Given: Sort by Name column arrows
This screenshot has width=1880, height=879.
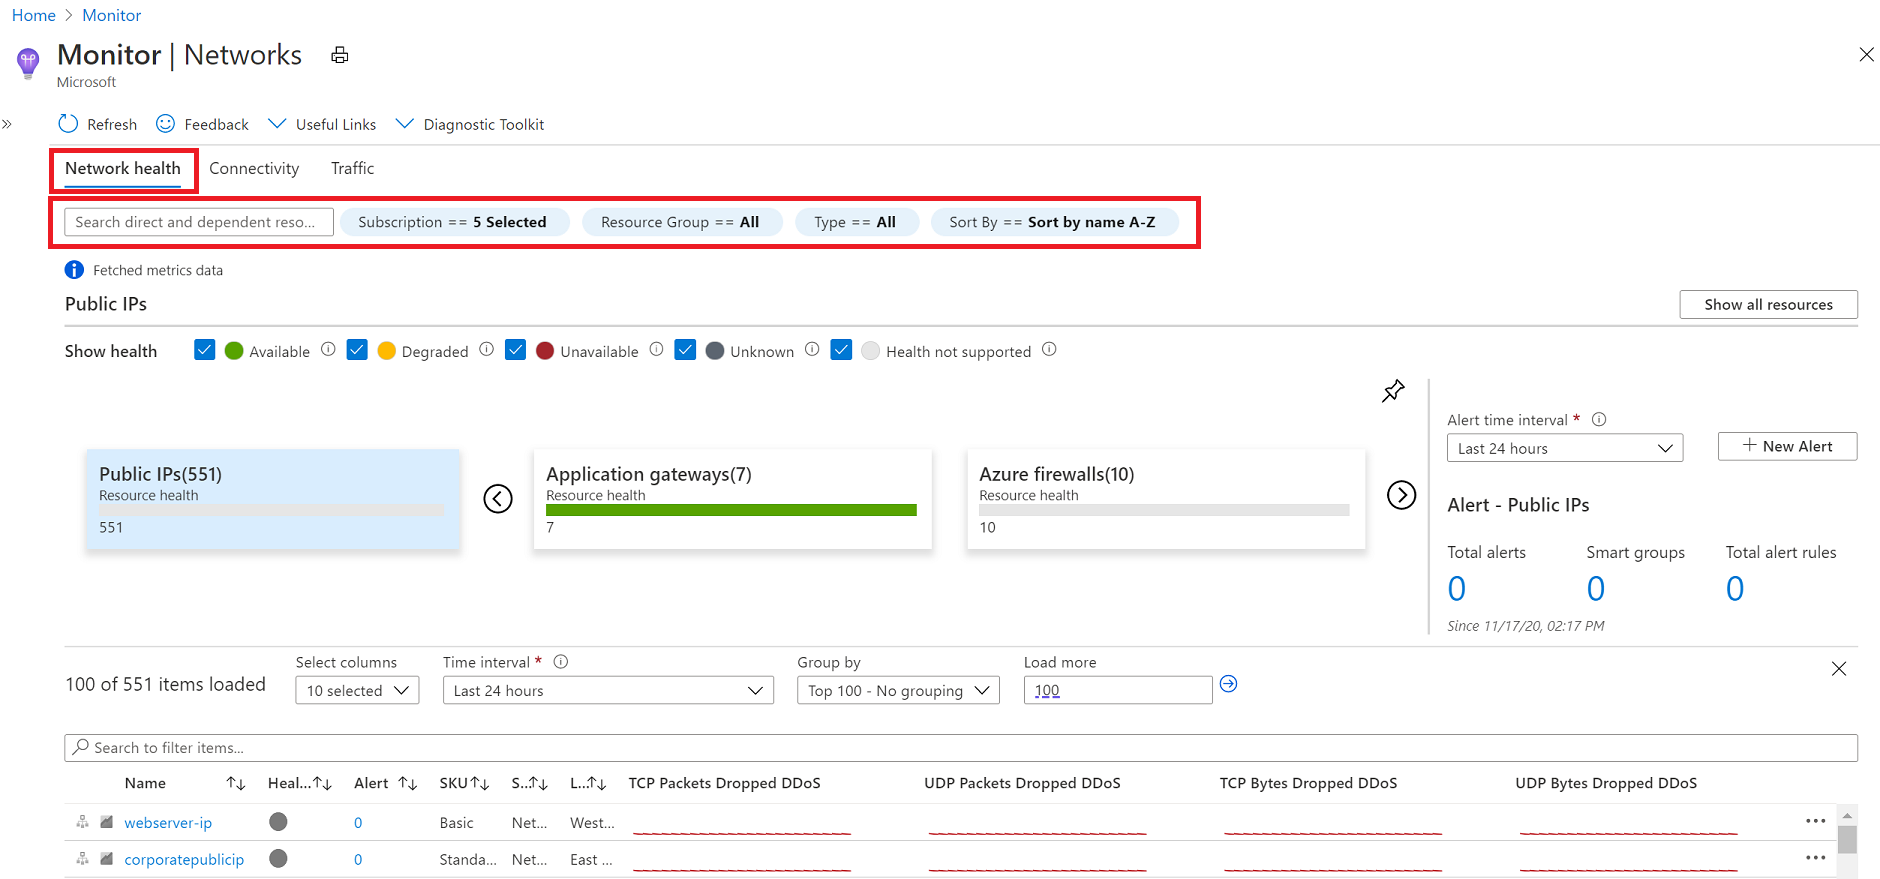Looking at the screenshot, I should point(236,784).
